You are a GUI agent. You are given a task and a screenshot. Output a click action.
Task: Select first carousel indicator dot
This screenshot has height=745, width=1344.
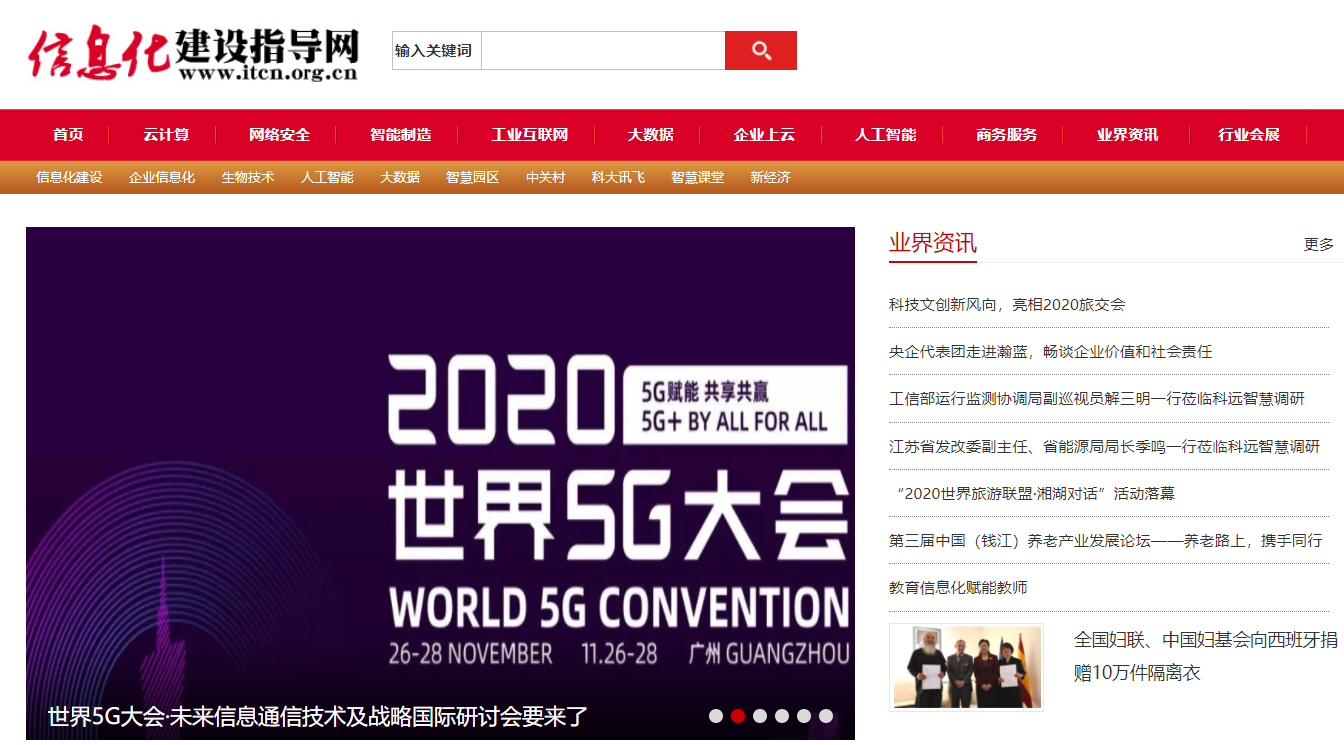[x=716, y=716]
